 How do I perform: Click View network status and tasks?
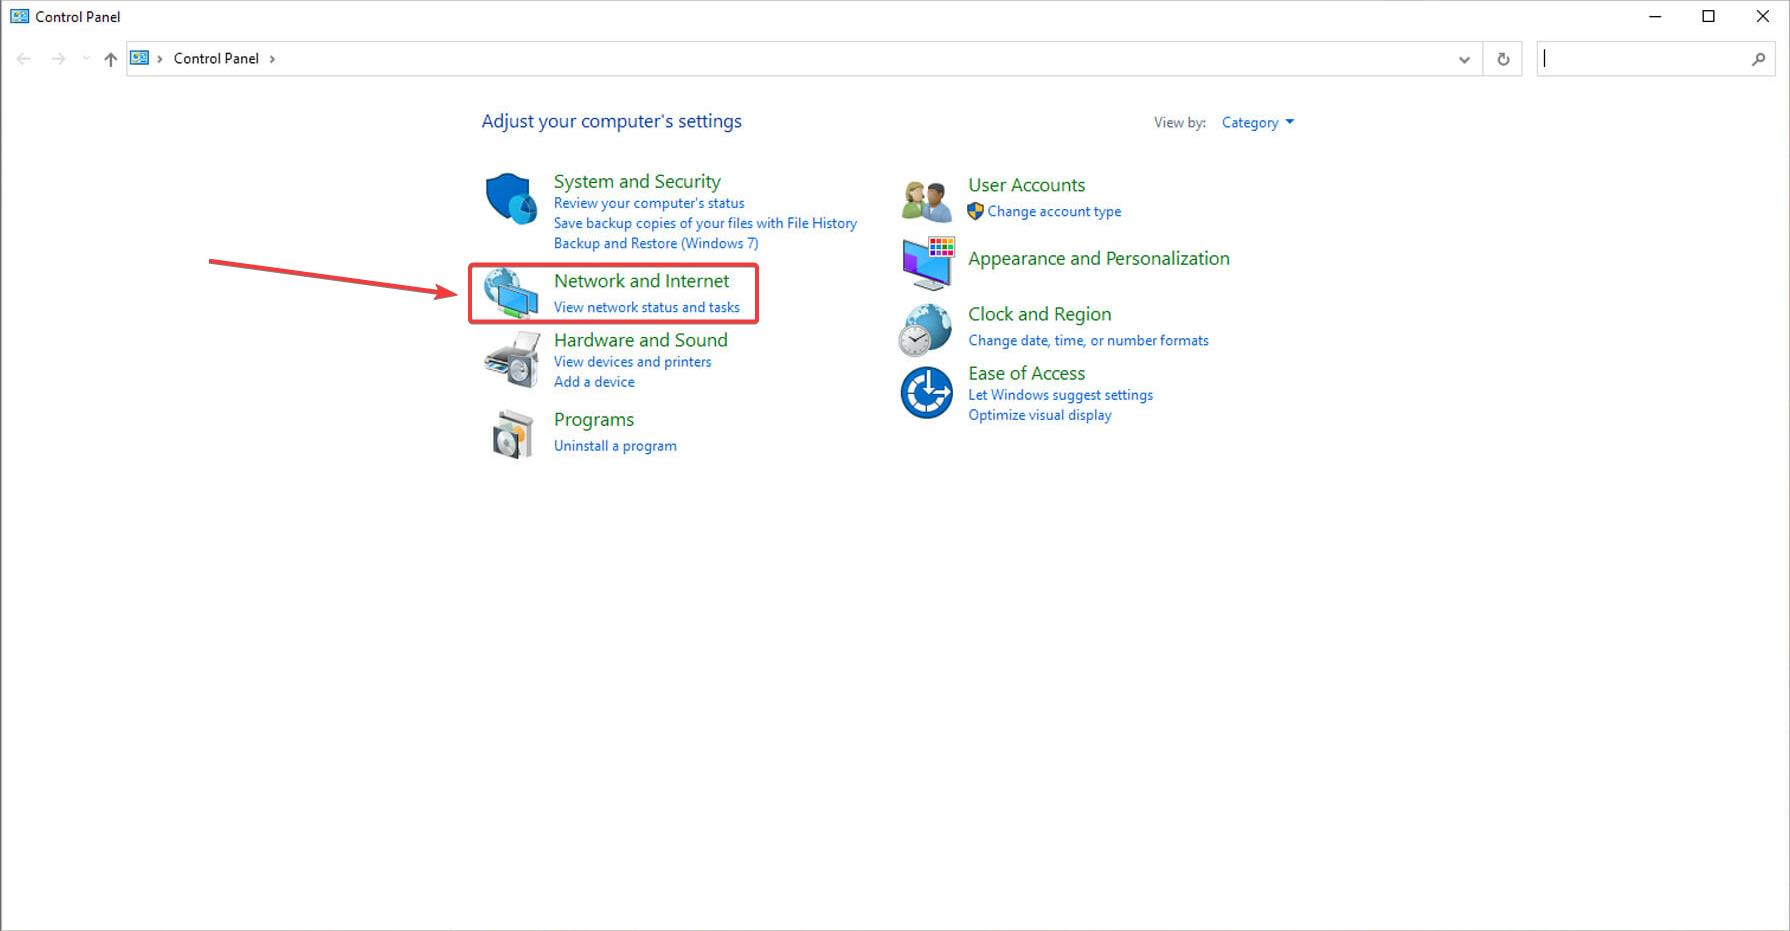pos(647,307)
